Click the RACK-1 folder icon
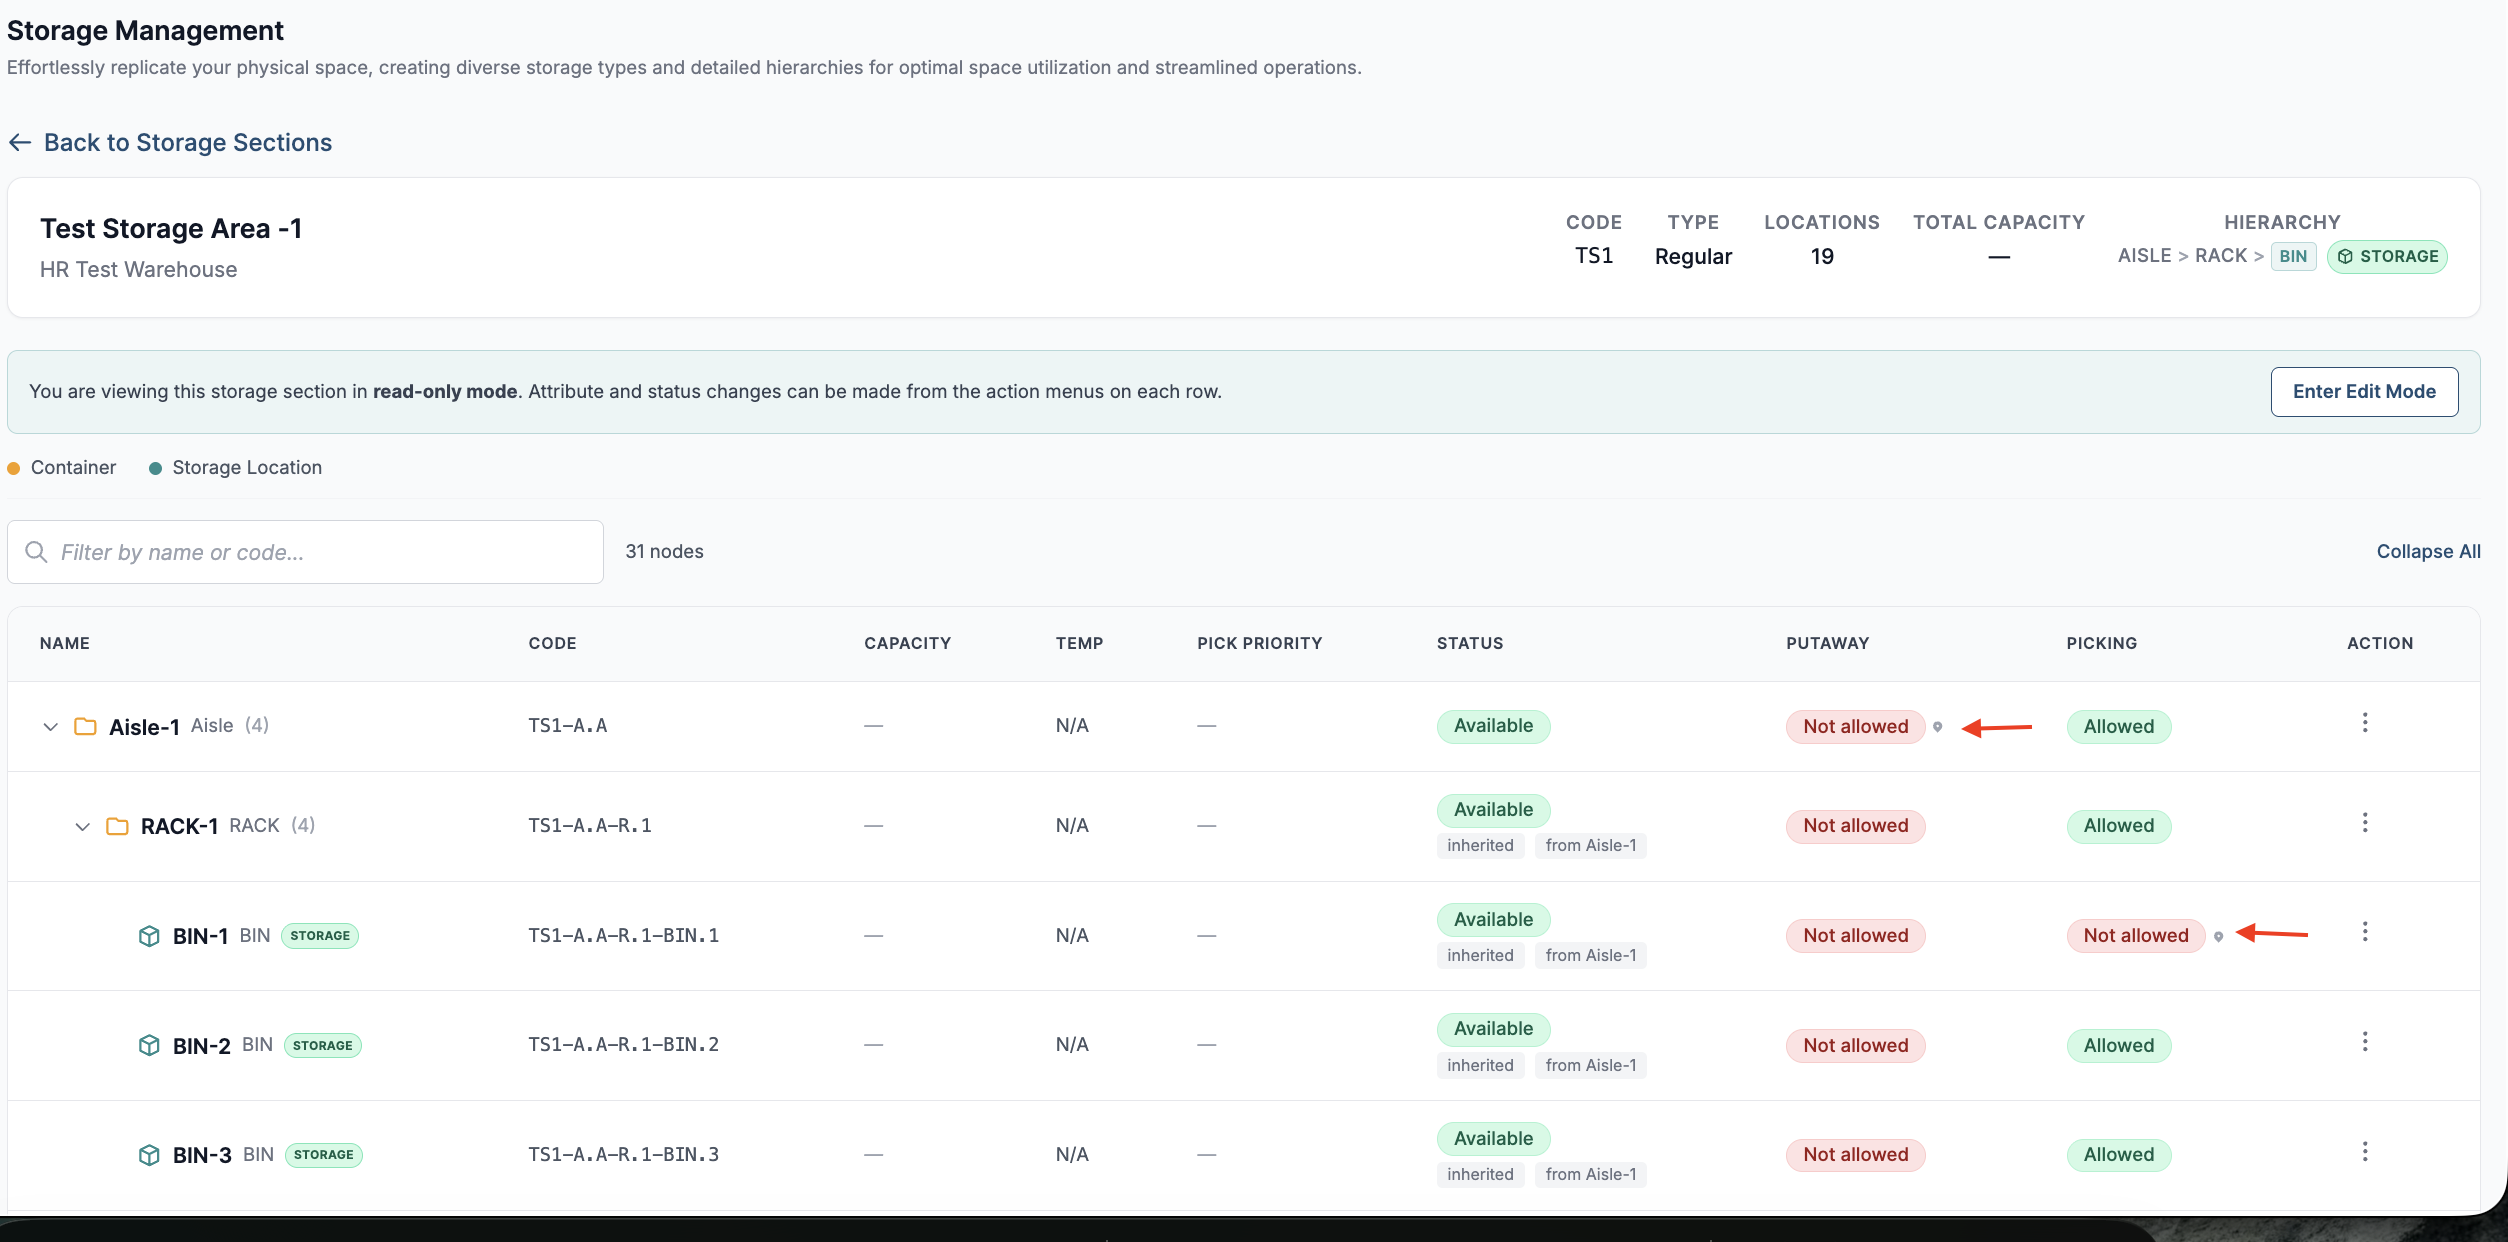Image resolution: width=2508 pixels, height=1242 pixels. coord(117,826)
